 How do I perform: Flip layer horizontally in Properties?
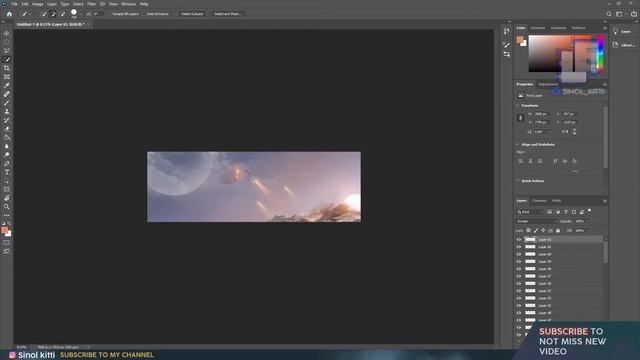tap(565, 131)
